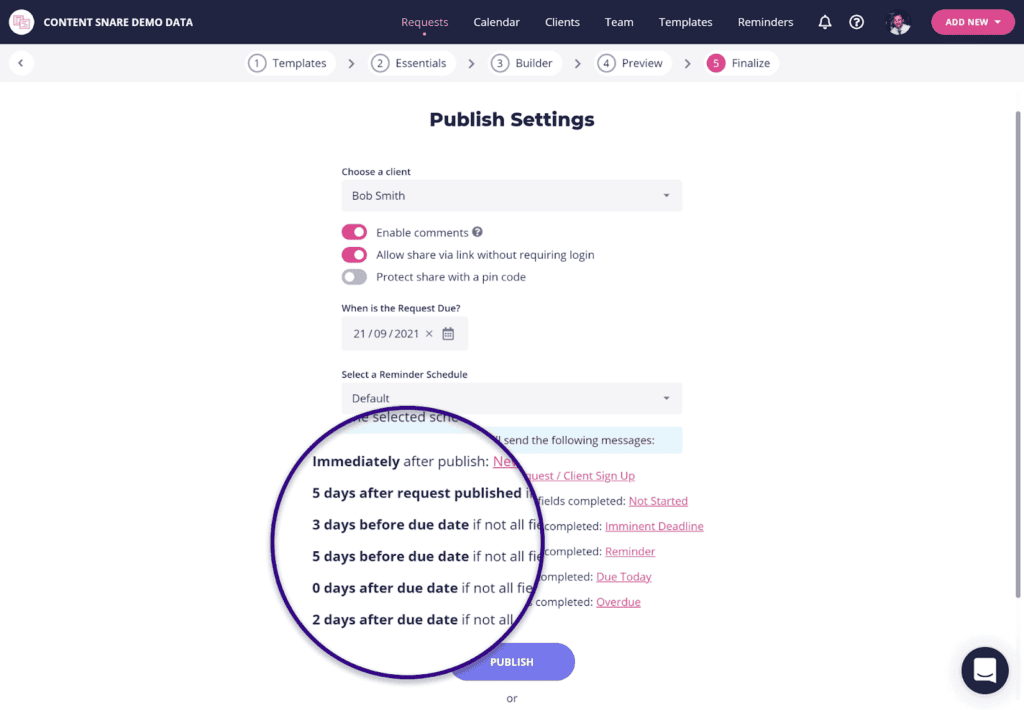Open the Calendar menu
The width and height of the screenshot is (1024, 710).
click(496, 22)
